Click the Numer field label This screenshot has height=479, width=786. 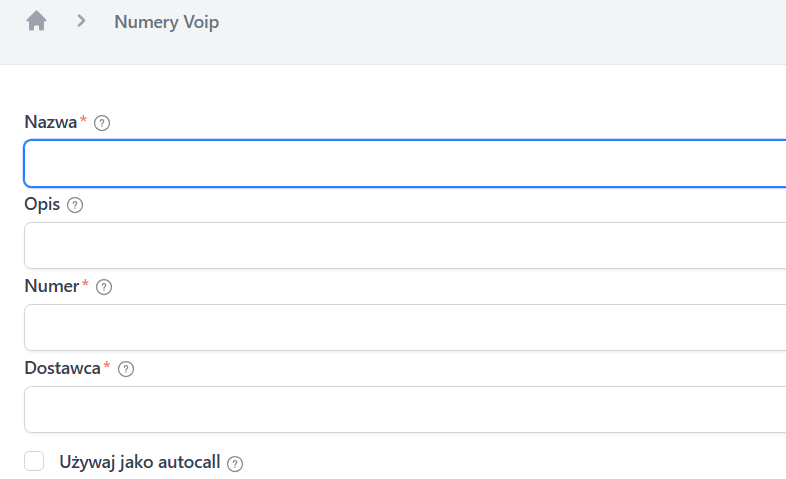click(51, 286)
